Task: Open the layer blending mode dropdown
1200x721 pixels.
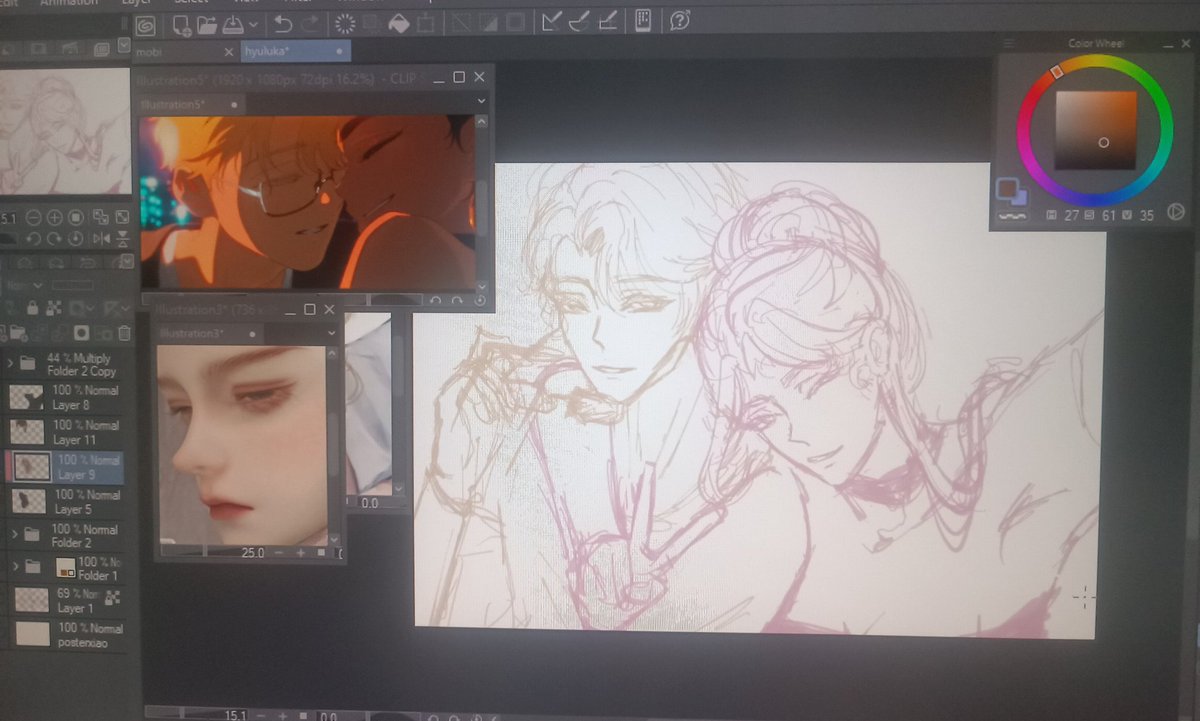Action: tap(37, 285)
